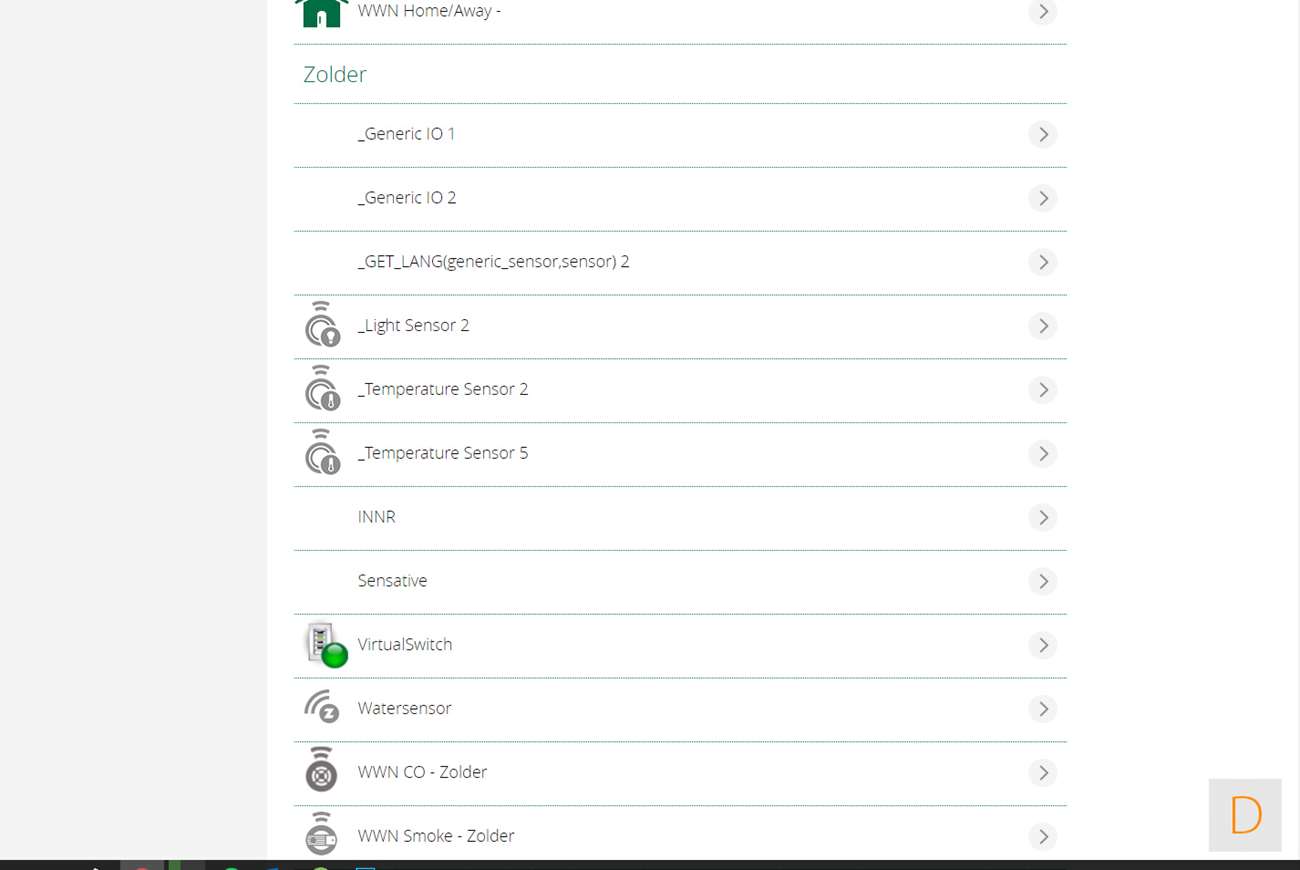Open details chevron for _GET_LANG(generic_sensor,sensor) 2
This screenshot has width=1300, height=870.
tap(1042, 262)
